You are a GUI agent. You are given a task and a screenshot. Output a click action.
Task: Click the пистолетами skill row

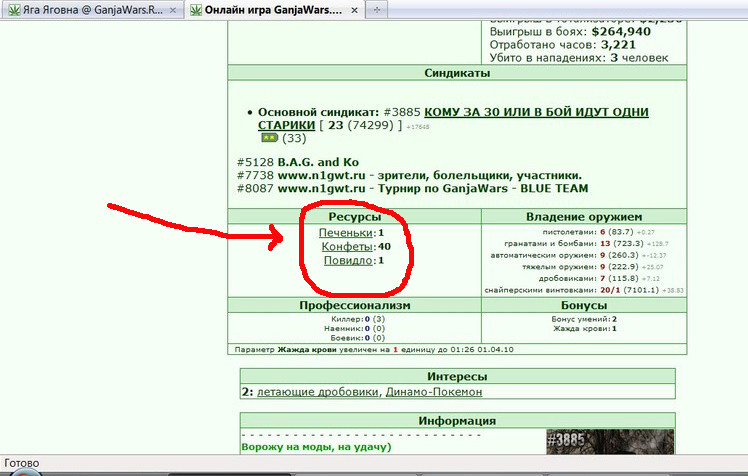[598, 232]
